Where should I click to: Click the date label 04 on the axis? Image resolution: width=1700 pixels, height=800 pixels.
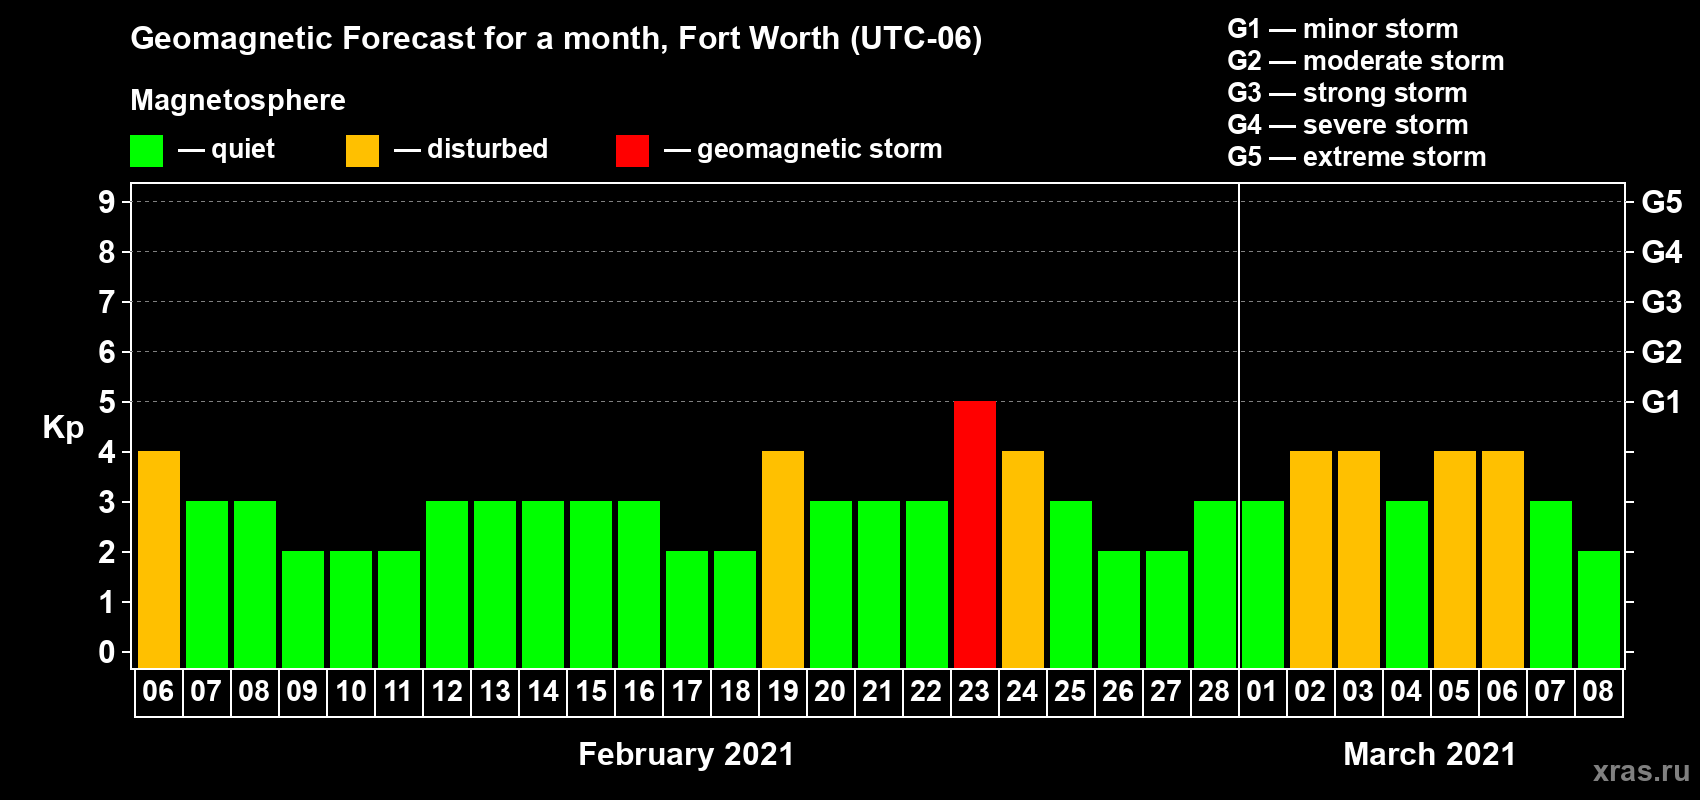[x=1406, y=691]
